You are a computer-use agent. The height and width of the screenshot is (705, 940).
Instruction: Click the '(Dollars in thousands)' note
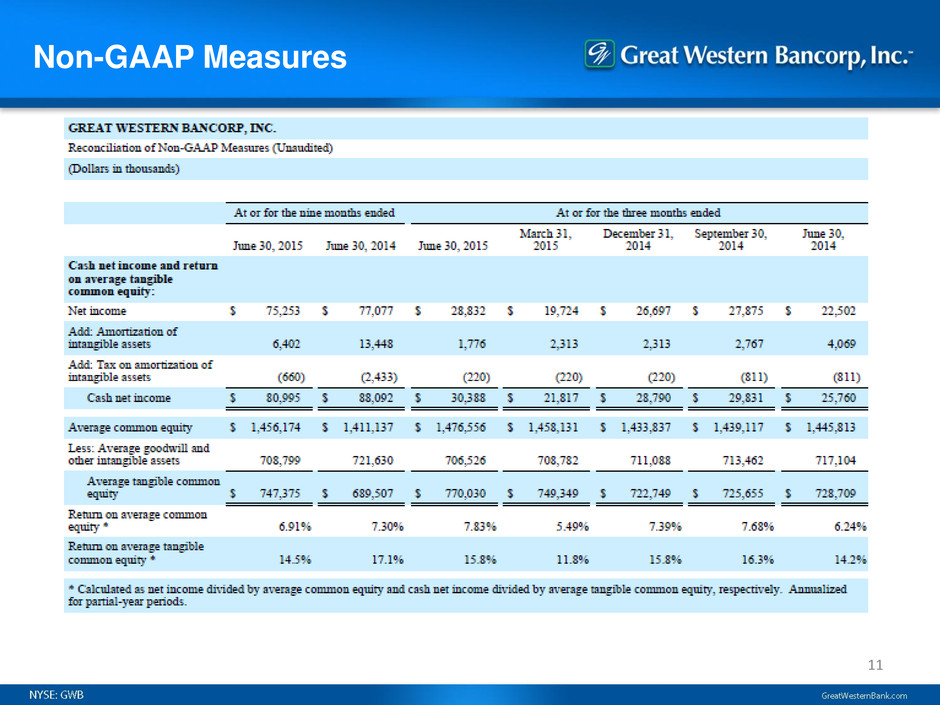point(123,169)
